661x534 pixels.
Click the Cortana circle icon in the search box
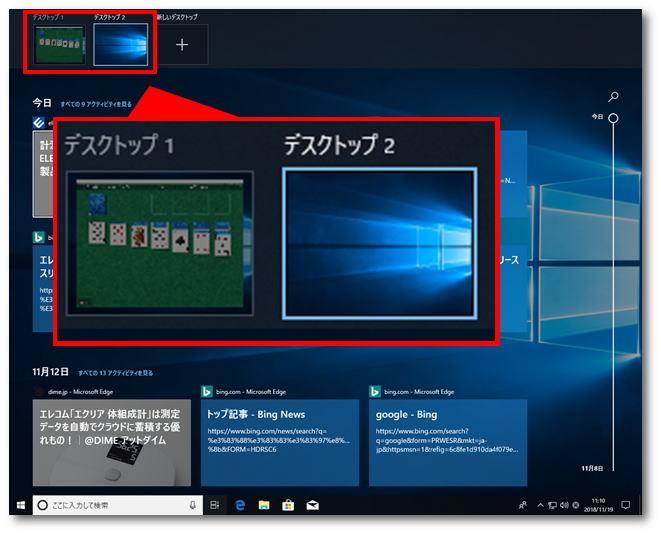(x=43, y=505)
